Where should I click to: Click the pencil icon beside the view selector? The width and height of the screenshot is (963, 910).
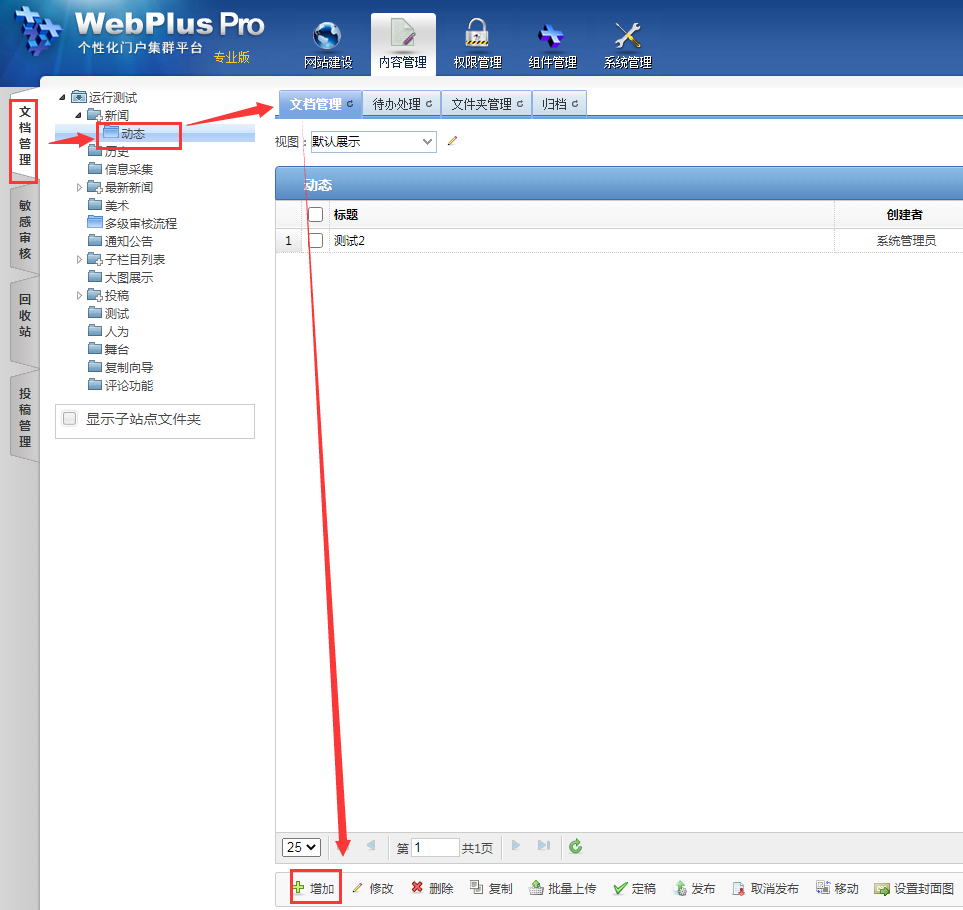point(452,142)
